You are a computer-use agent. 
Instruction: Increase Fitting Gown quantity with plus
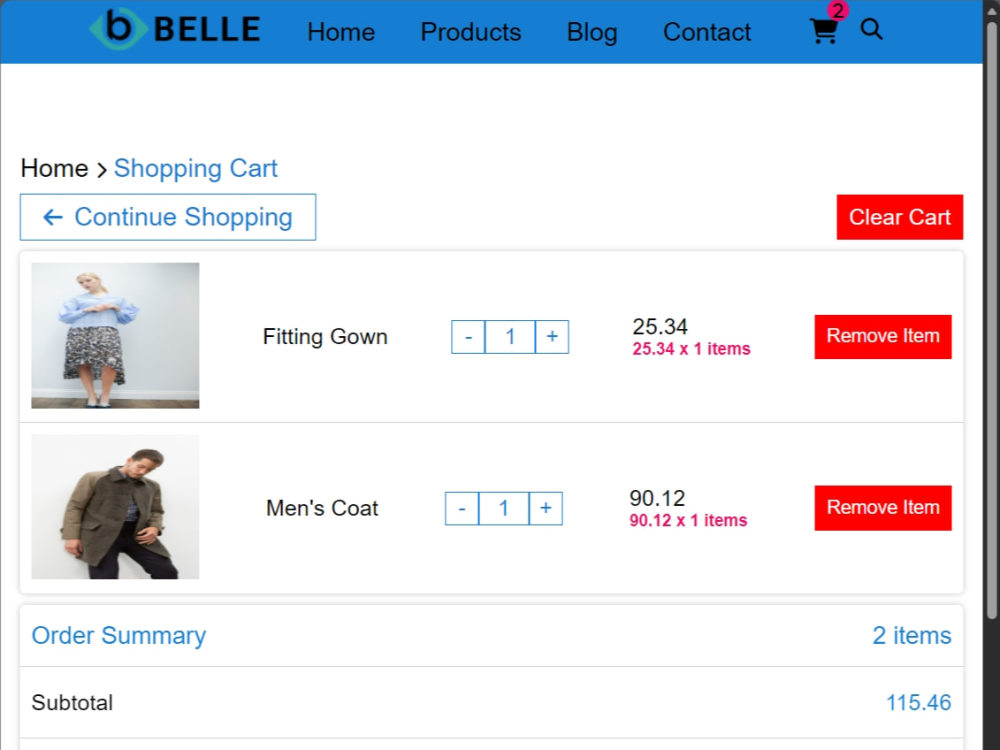[x=552, y=337]
